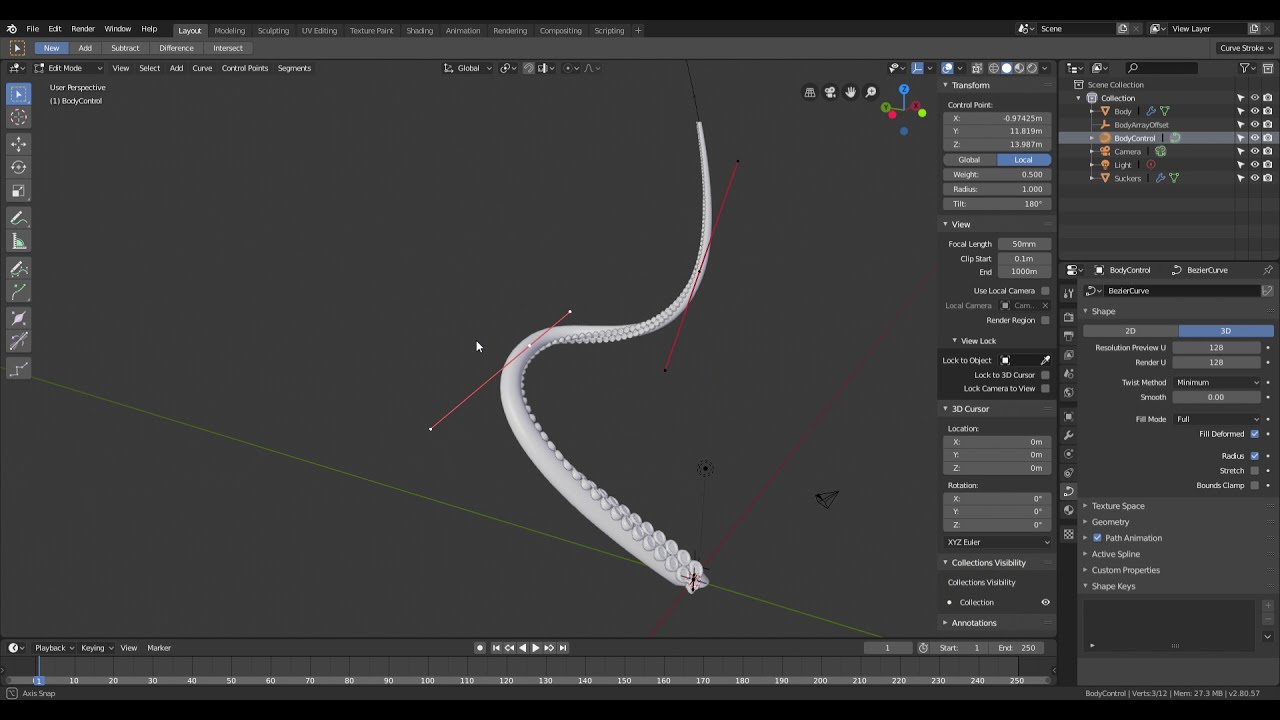The height and width of the screenshot is (720, 1280).
Task: Open the XYZ Euler rotation mode dropdown
Action: click(x=998, y=542)
